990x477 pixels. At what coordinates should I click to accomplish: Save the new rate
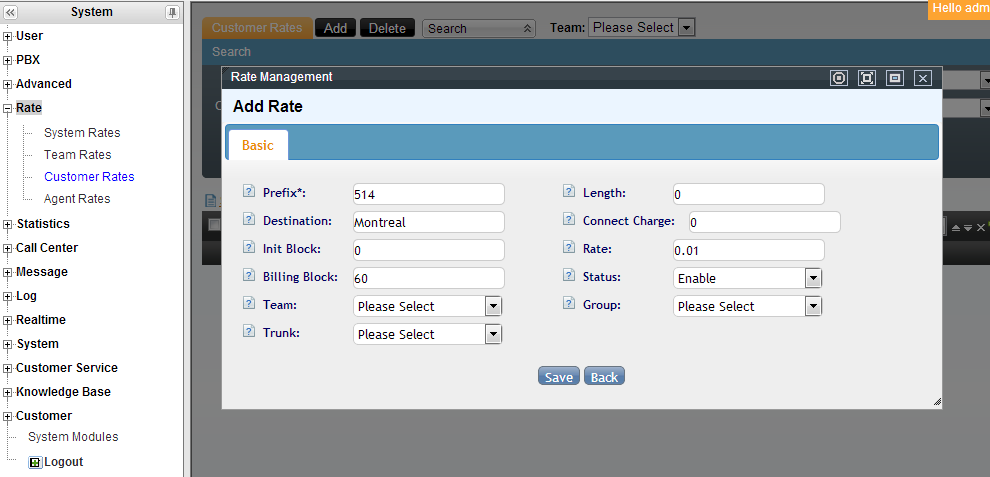pos(558,377)
